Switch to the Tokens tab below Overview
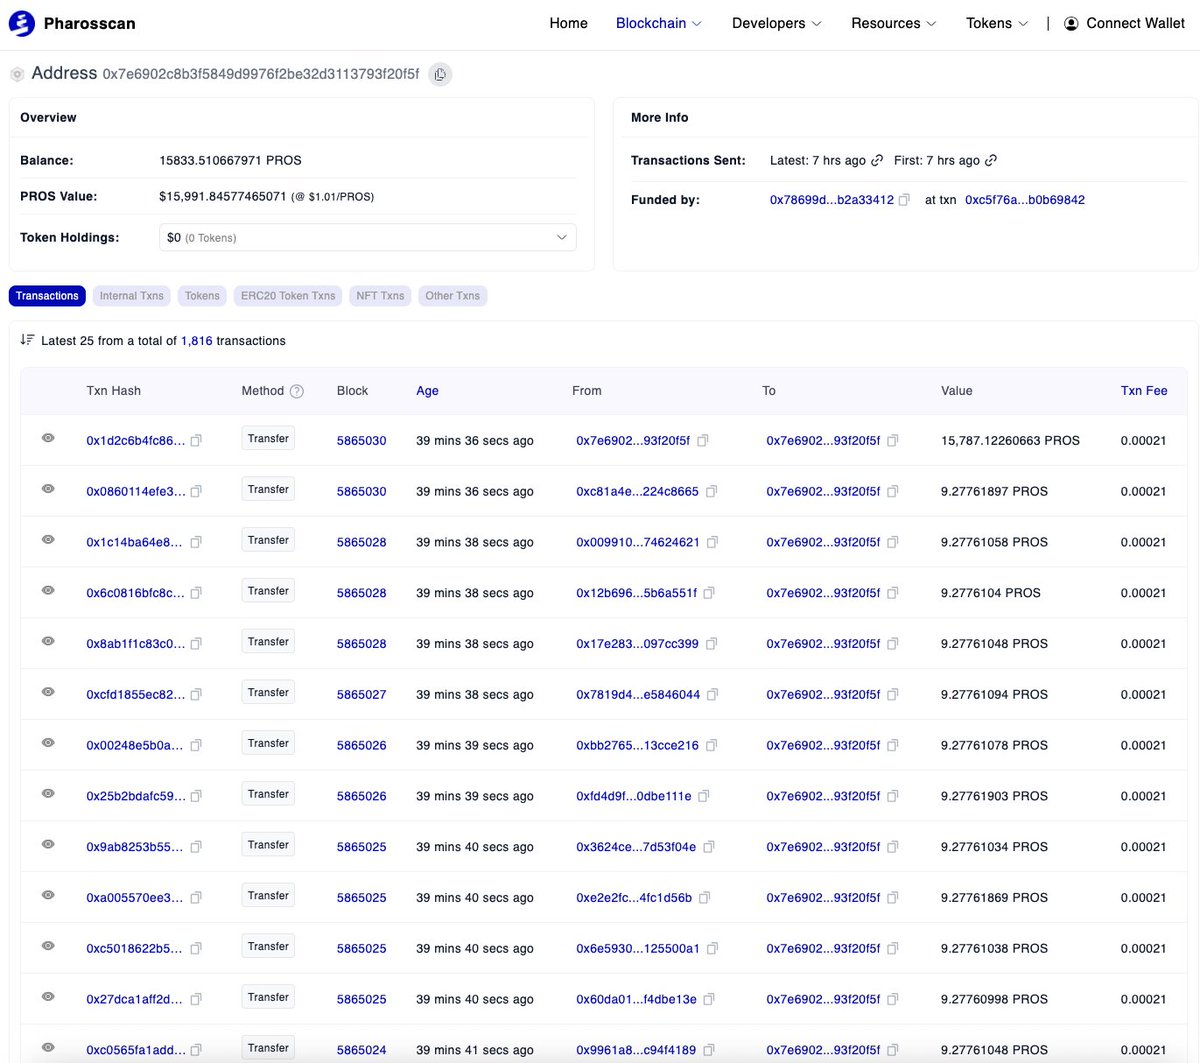The image size is (1200, 1063). pos(202,296)
